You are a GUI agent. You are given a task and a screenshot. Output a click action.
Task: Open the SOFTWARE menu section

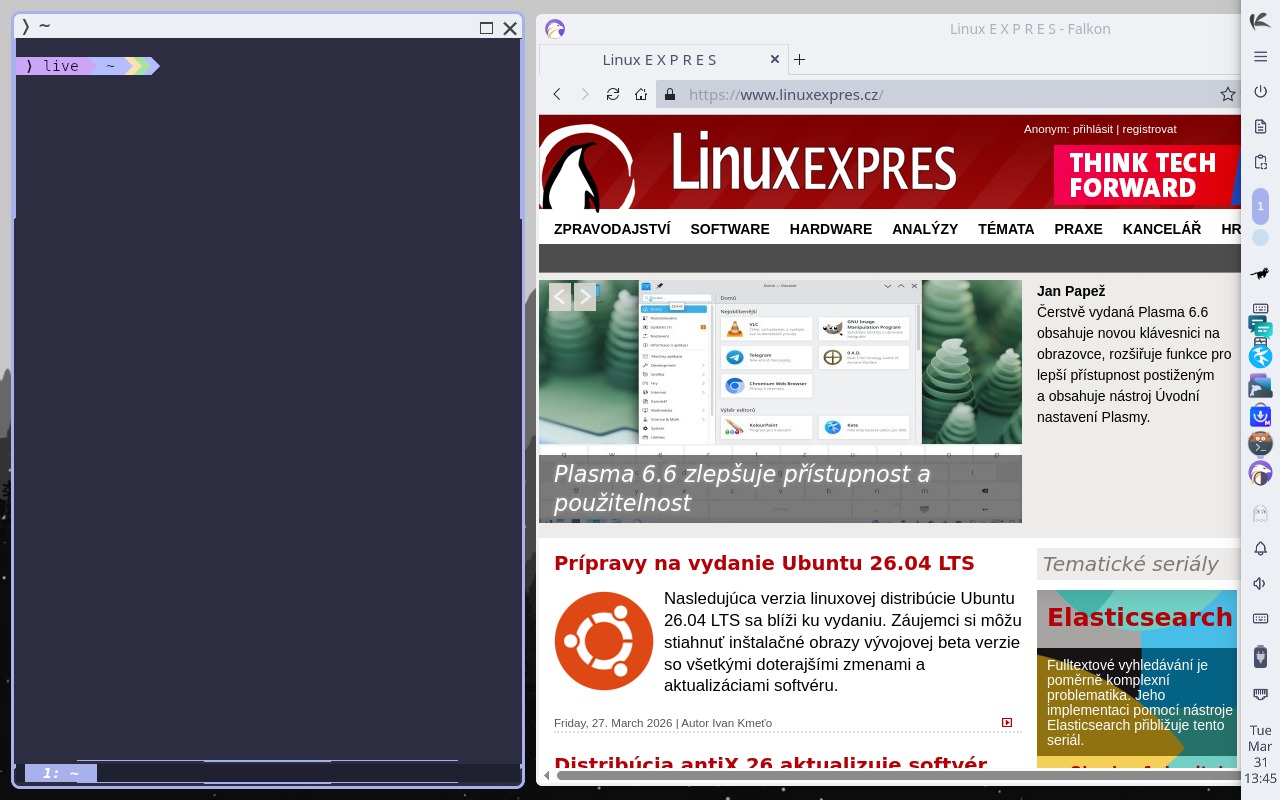[x=729, y=229]
